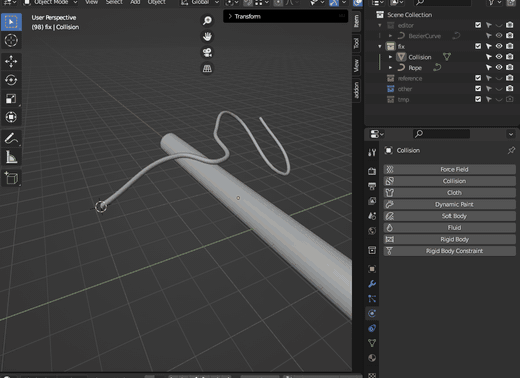Toggle camera view with camera gizmo
The width and height of the screenshot is (520, 378).
click(207, 52)
